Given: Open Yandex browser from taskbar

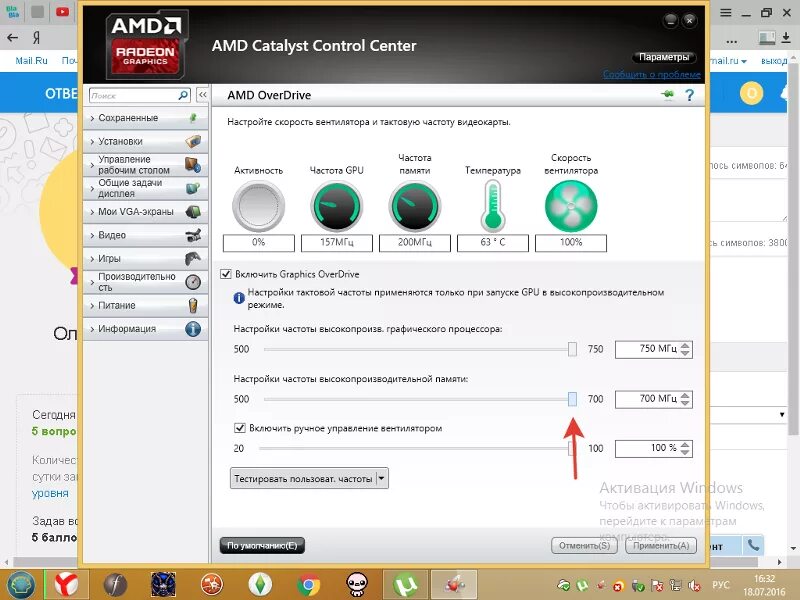Looking at the screenshot, I should click(x=67, y=584).
